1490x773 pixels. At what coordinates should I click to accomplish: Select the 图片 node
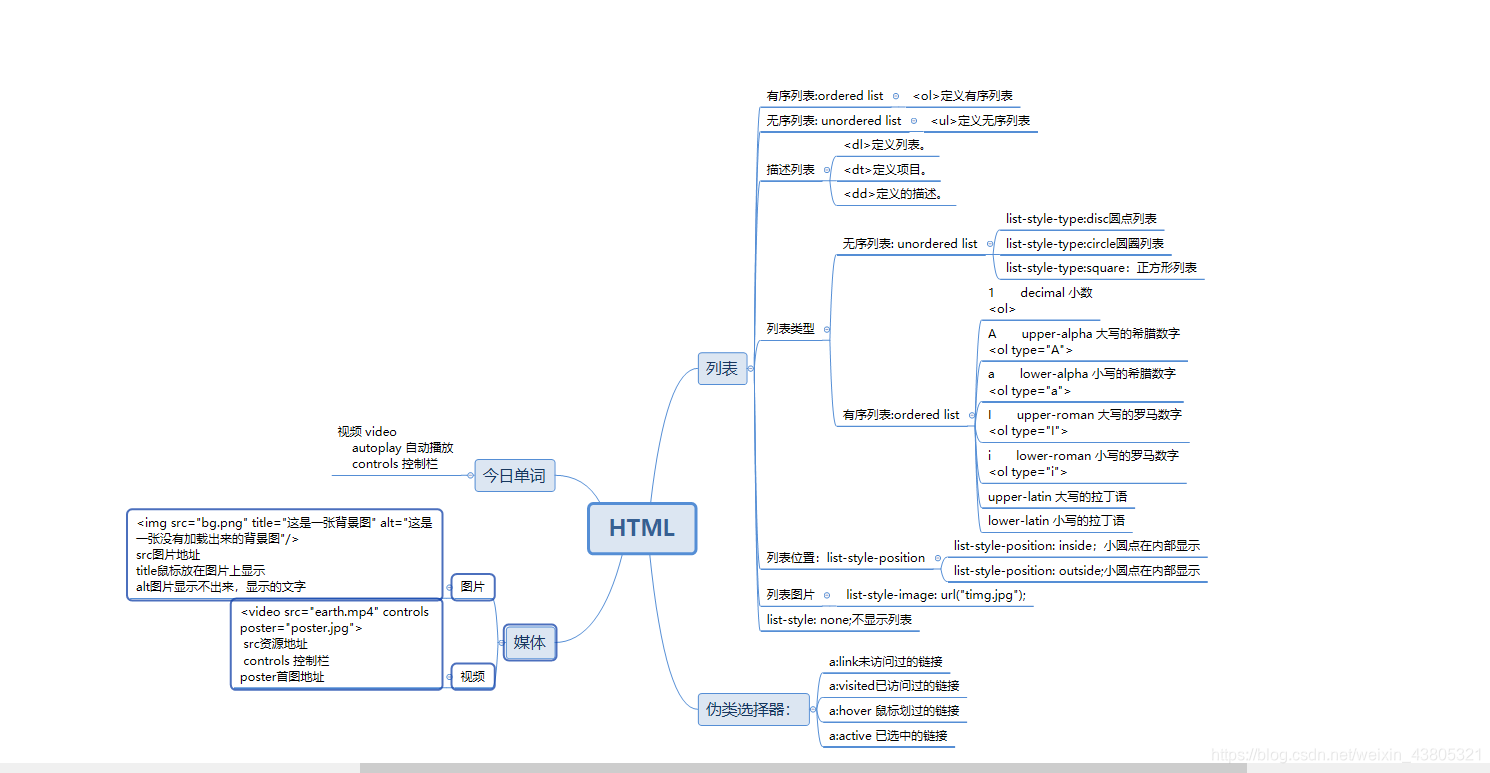pyautogui.click(x=473, y=587)
